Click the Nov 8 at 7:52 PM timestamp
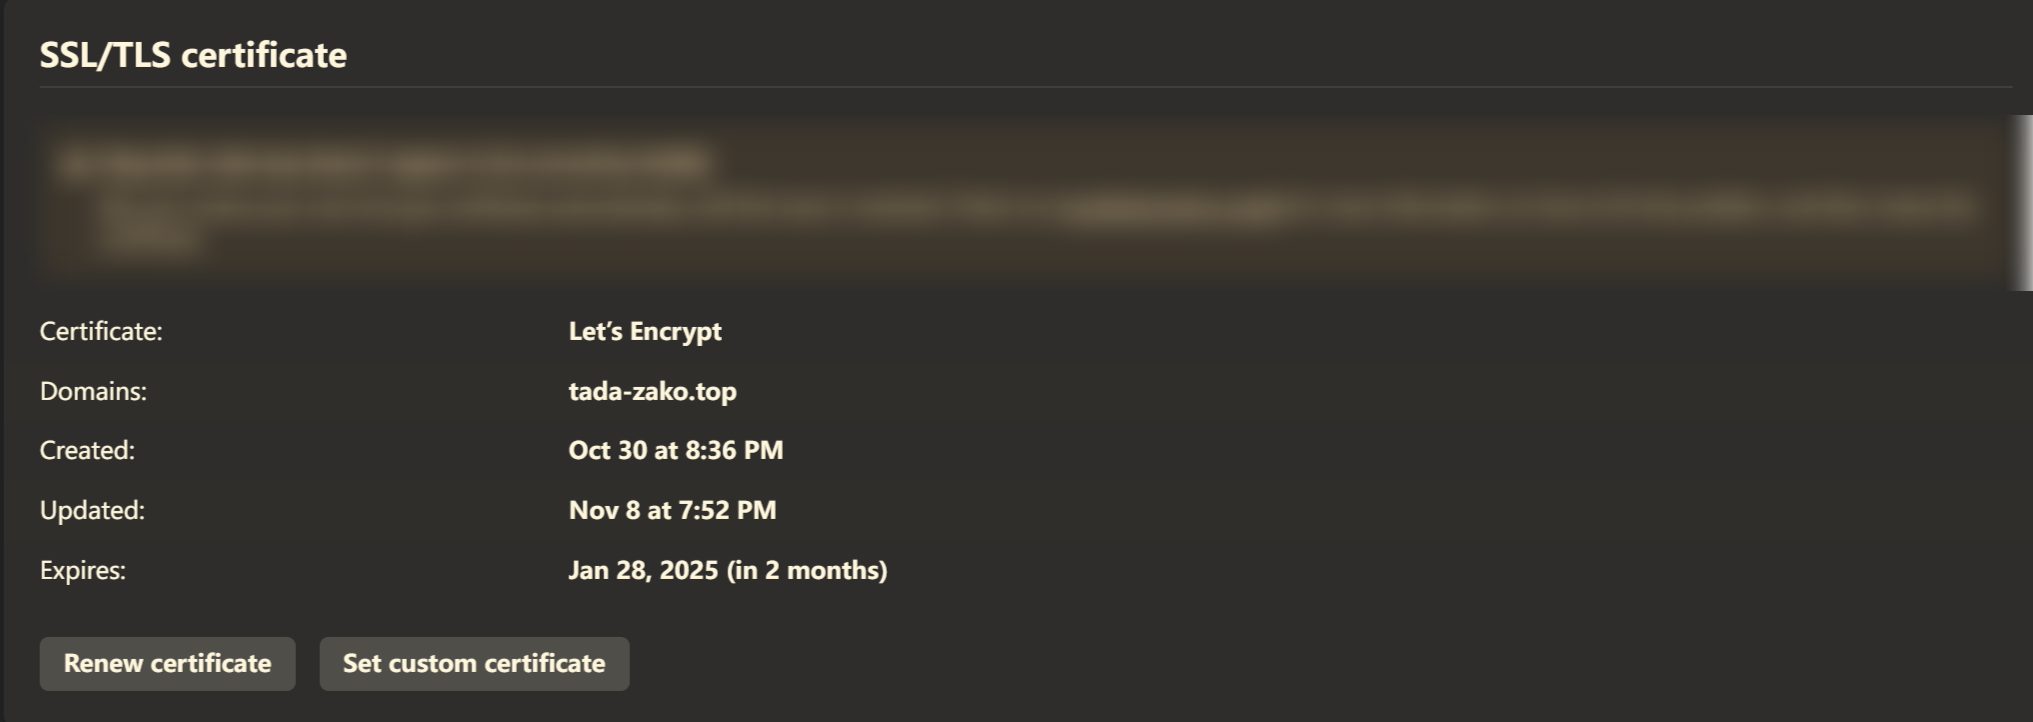The image size is (2033, 722). click(672, 510)
